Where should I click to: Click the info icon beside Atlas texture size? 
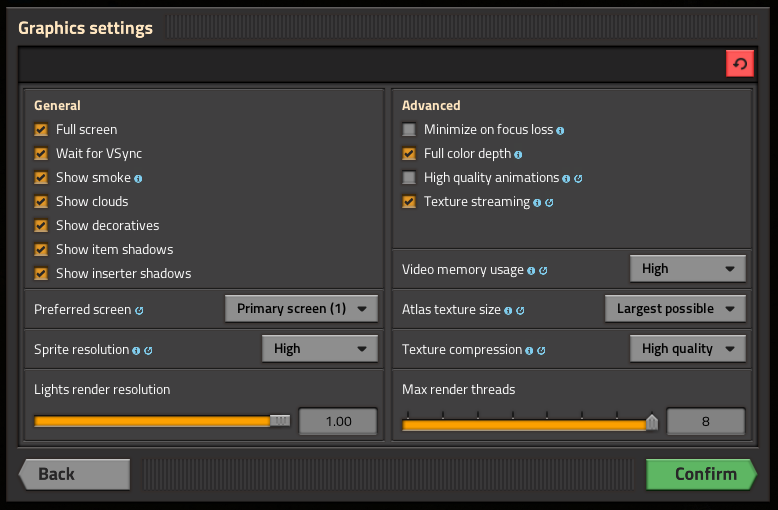click(508, 310)
